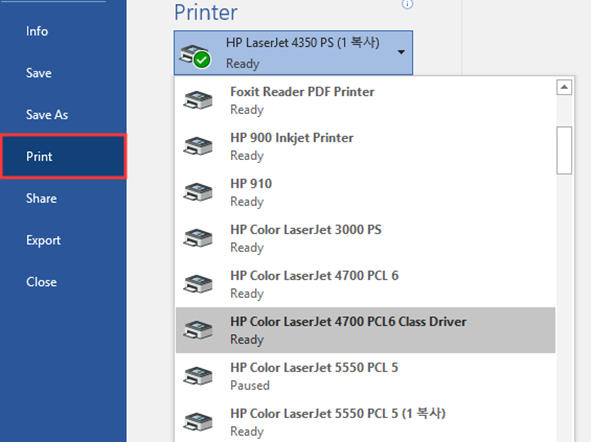Click Save in the backstage sidebar
This screenshot has height=442, width=591.
(x=38, y=73)
